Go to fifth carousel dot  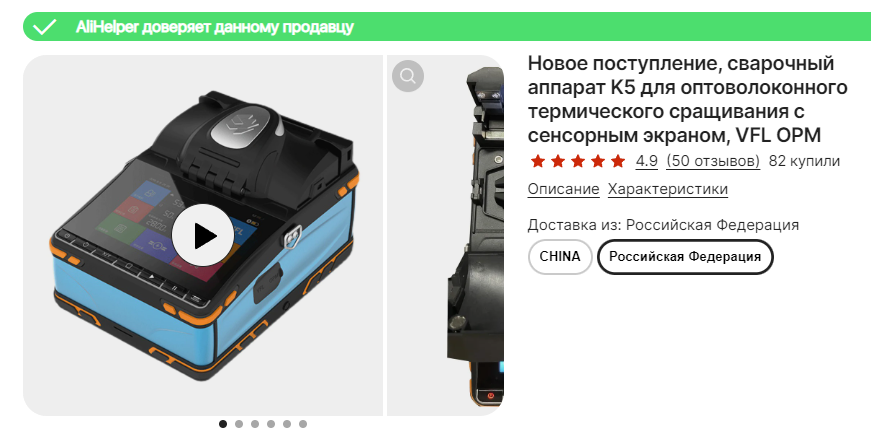click(x=287, y=424)
